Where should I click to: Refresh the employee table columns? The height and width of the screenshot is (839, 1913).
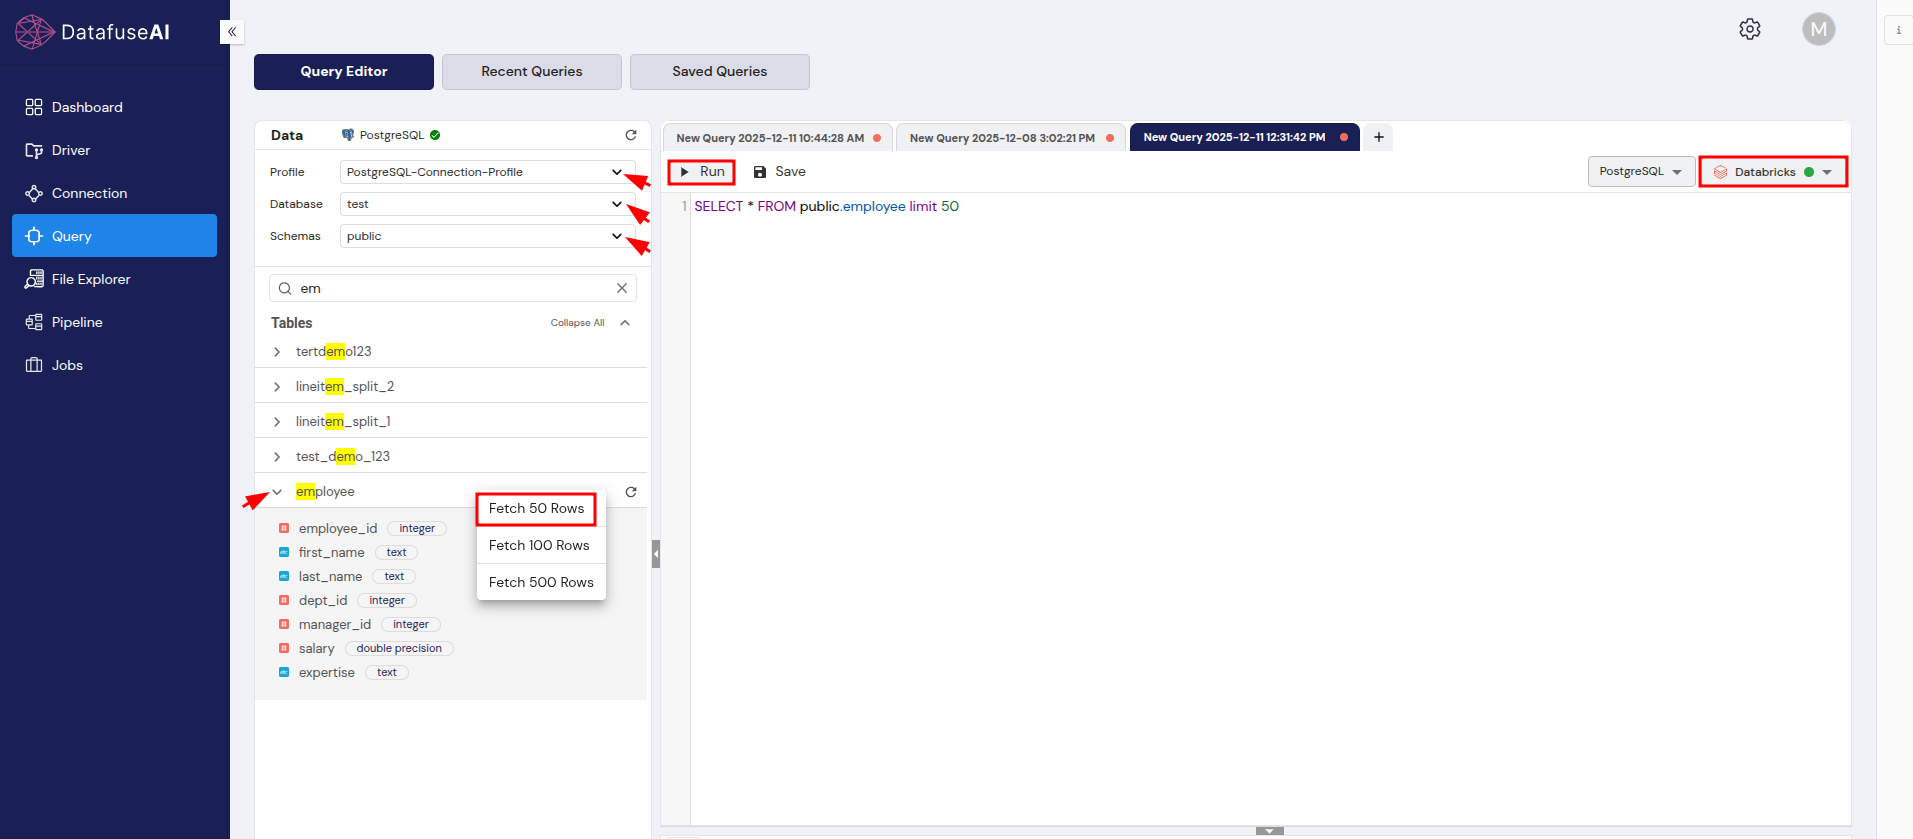pos(631,492)
